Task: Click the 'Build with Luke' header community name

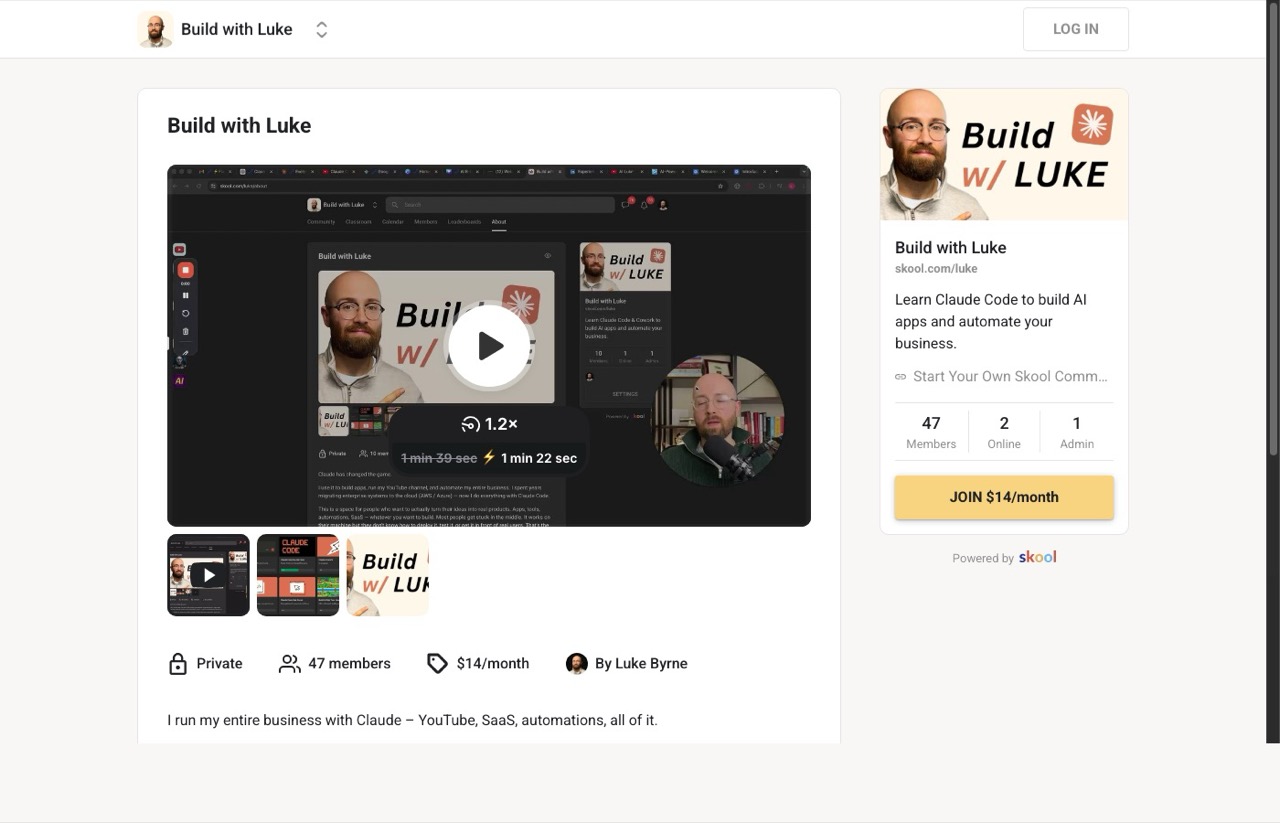Action: [237, 30]
